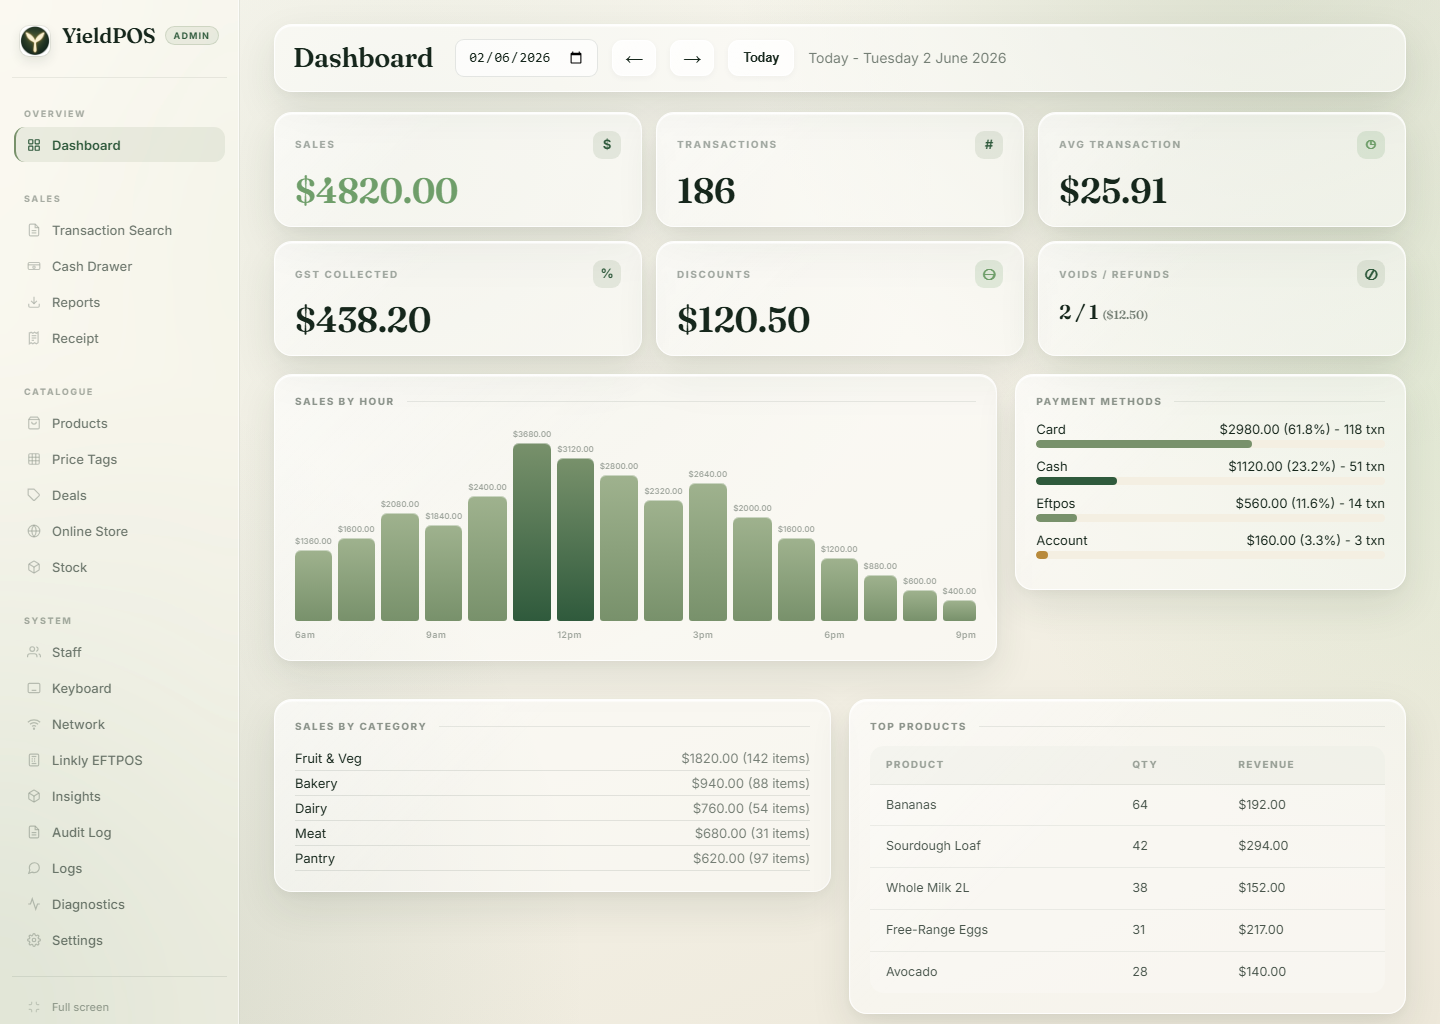Click the Sourdough Loaf product row
This screenshot has height=1024, width=1440.
point(1127,846)
